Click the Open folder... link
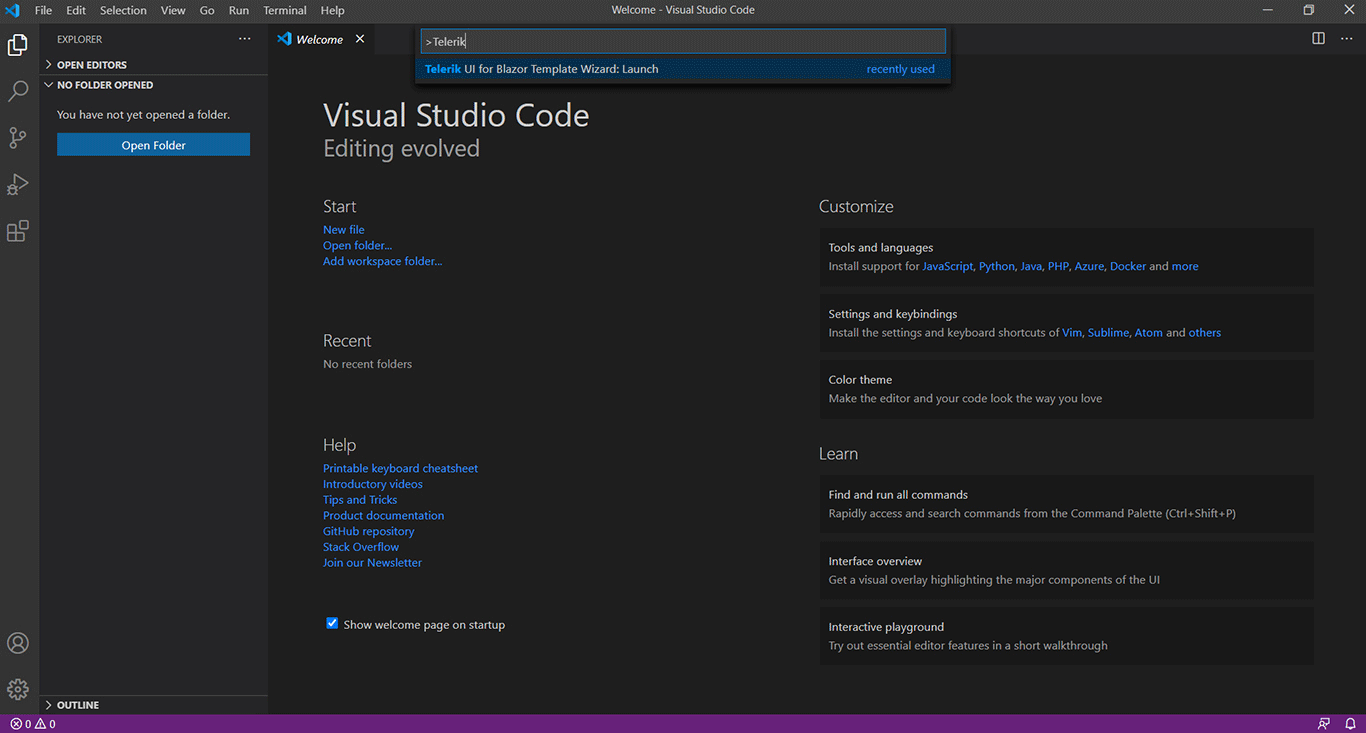Viewport: 1366px width, 733px height. pos(357,245)
